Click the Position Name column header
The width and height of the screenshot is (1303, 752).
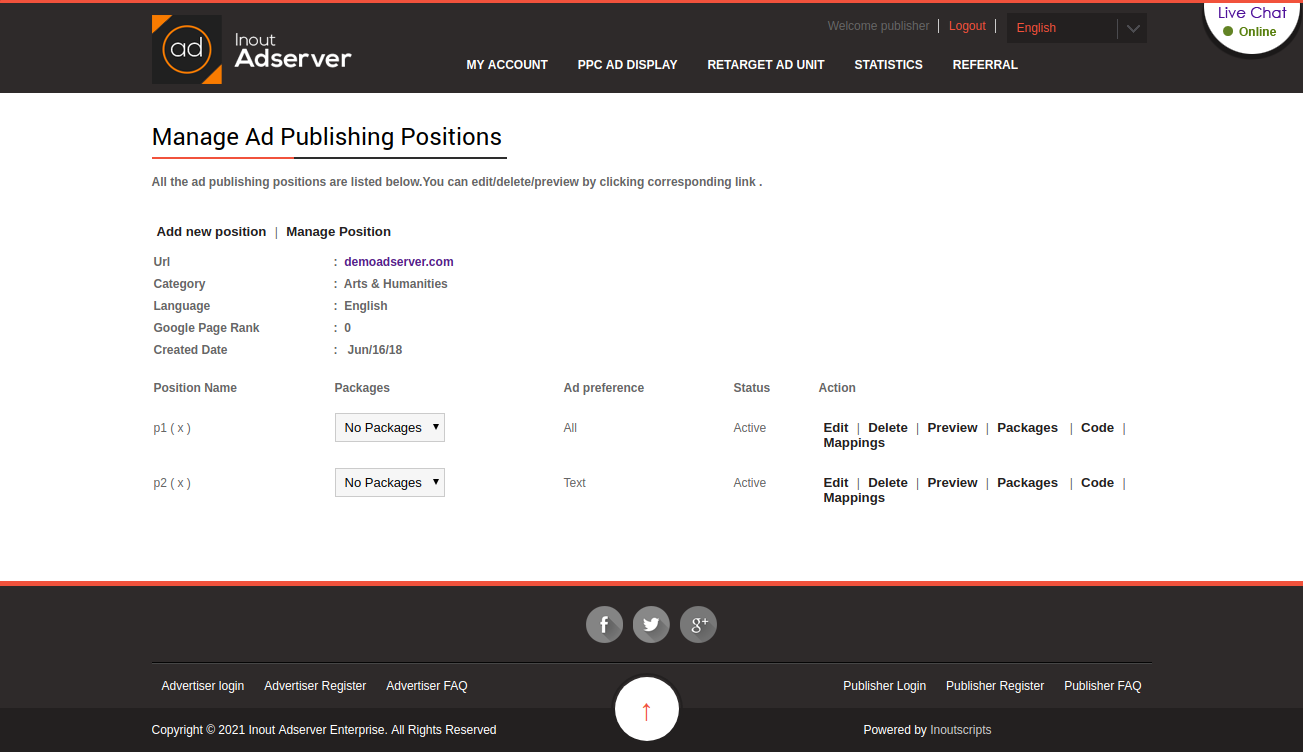pyautogui.click(x=195, y=388)
